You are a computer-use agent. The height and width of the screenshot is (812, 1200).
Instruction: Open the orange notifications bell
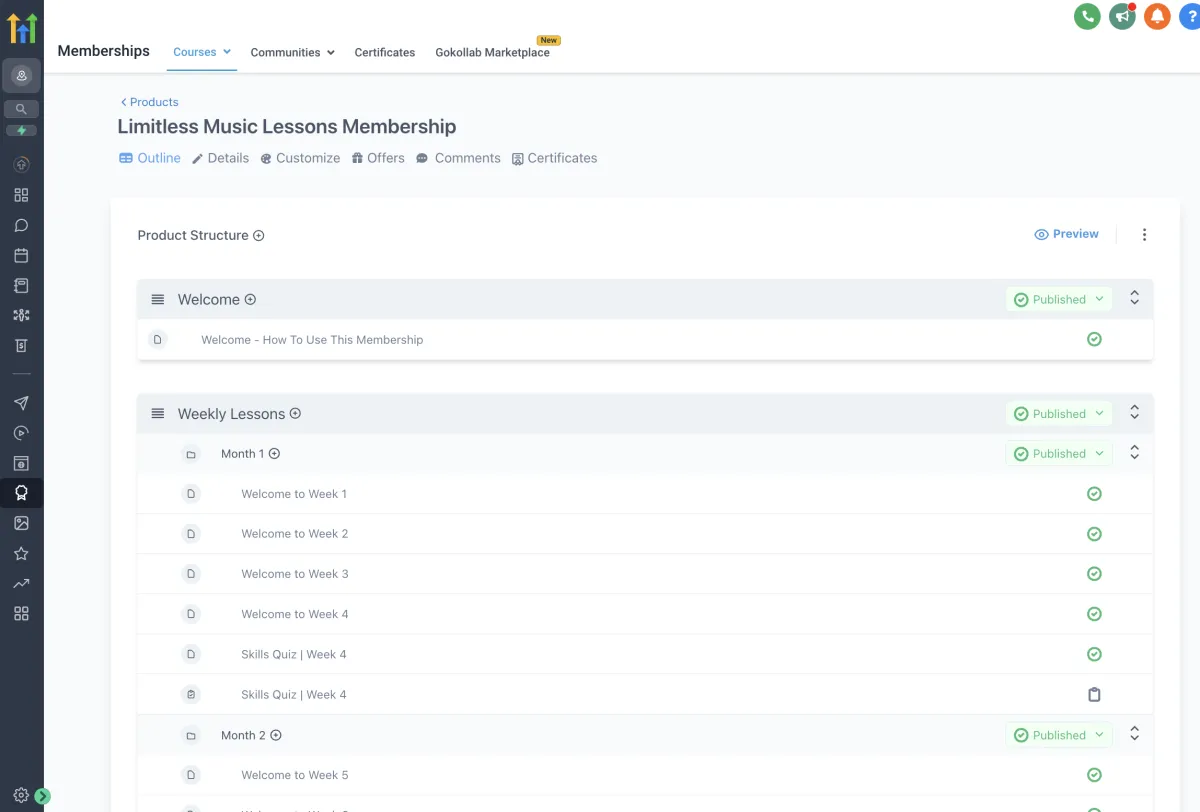point(1157,16)
